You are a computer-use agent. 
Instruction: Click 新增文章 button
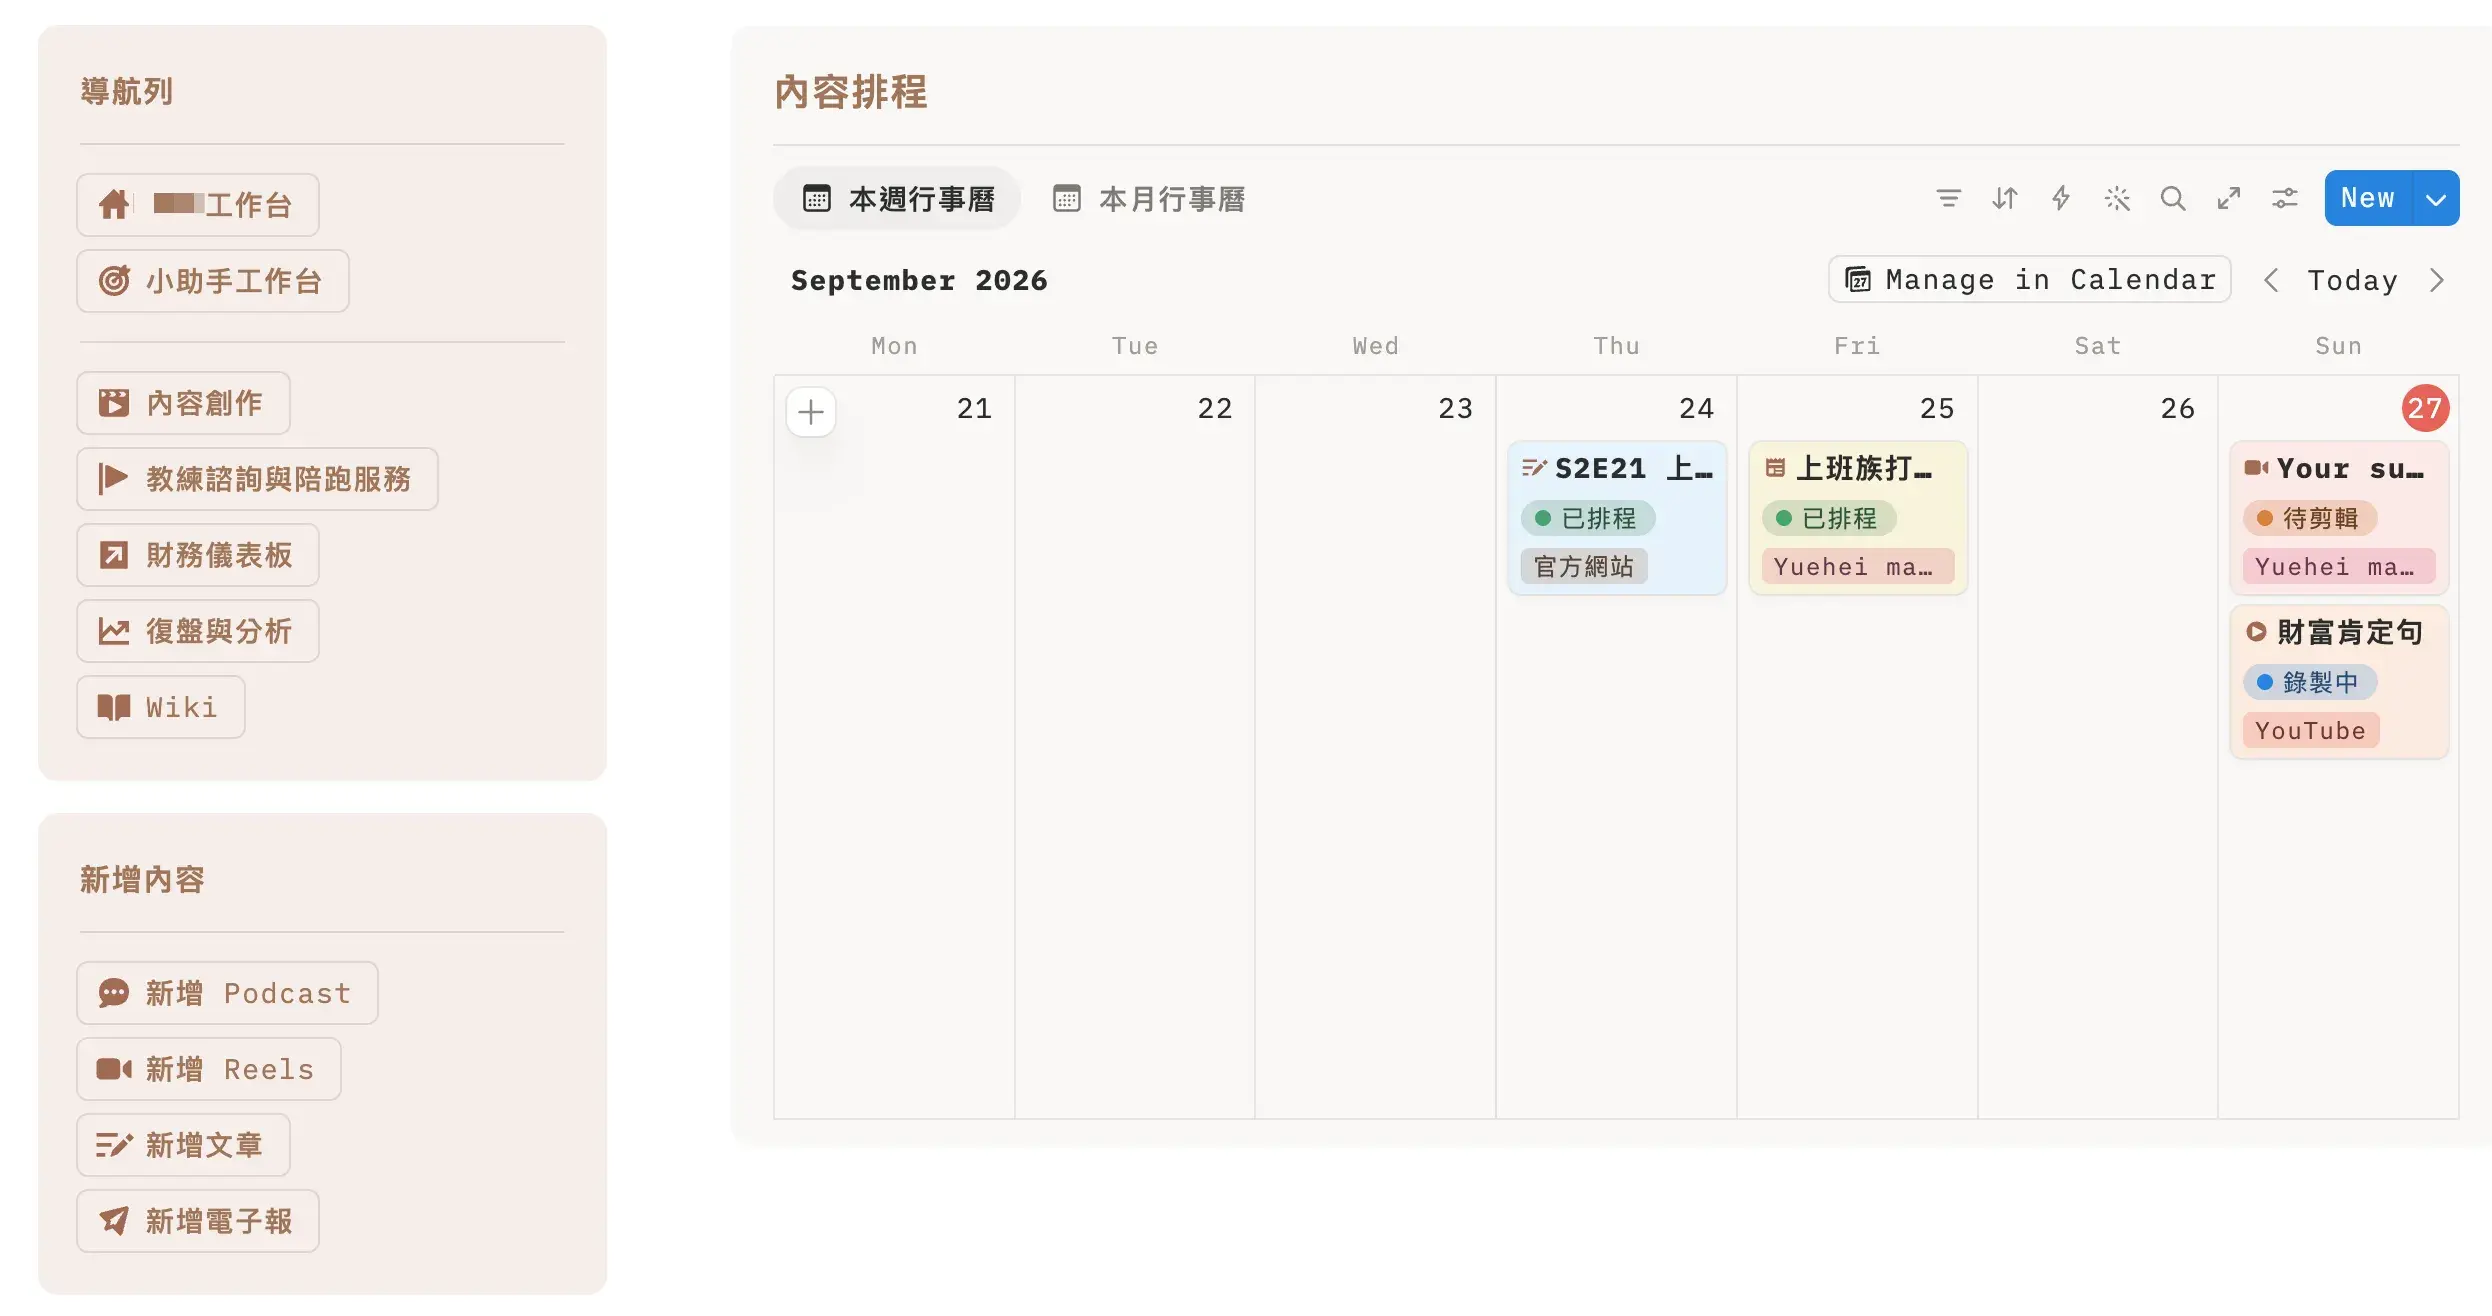(x=183, y=1145)
